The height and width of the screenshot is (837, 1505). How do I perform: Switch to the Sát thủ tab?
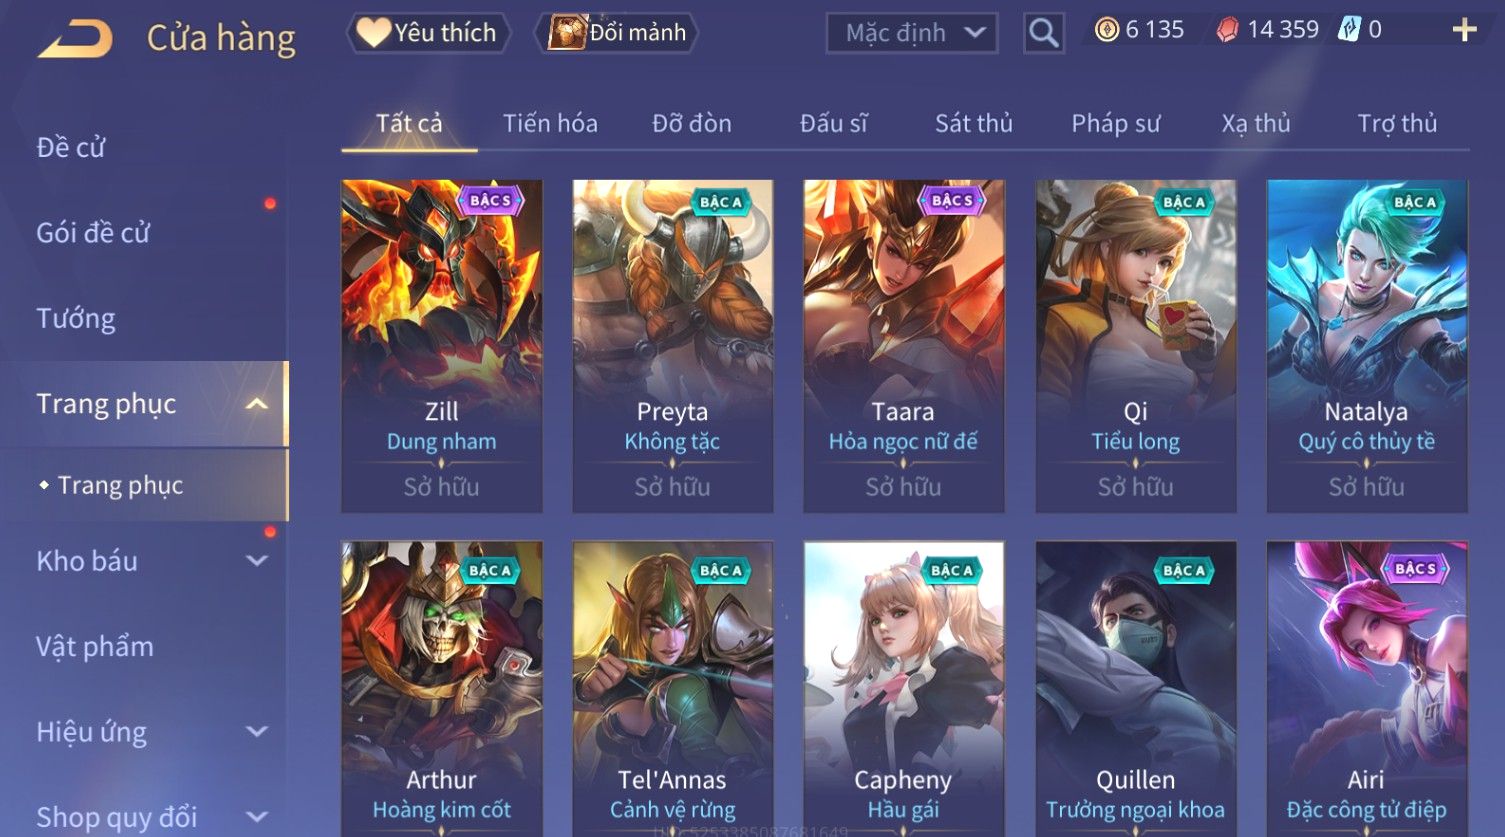point(974,123)
